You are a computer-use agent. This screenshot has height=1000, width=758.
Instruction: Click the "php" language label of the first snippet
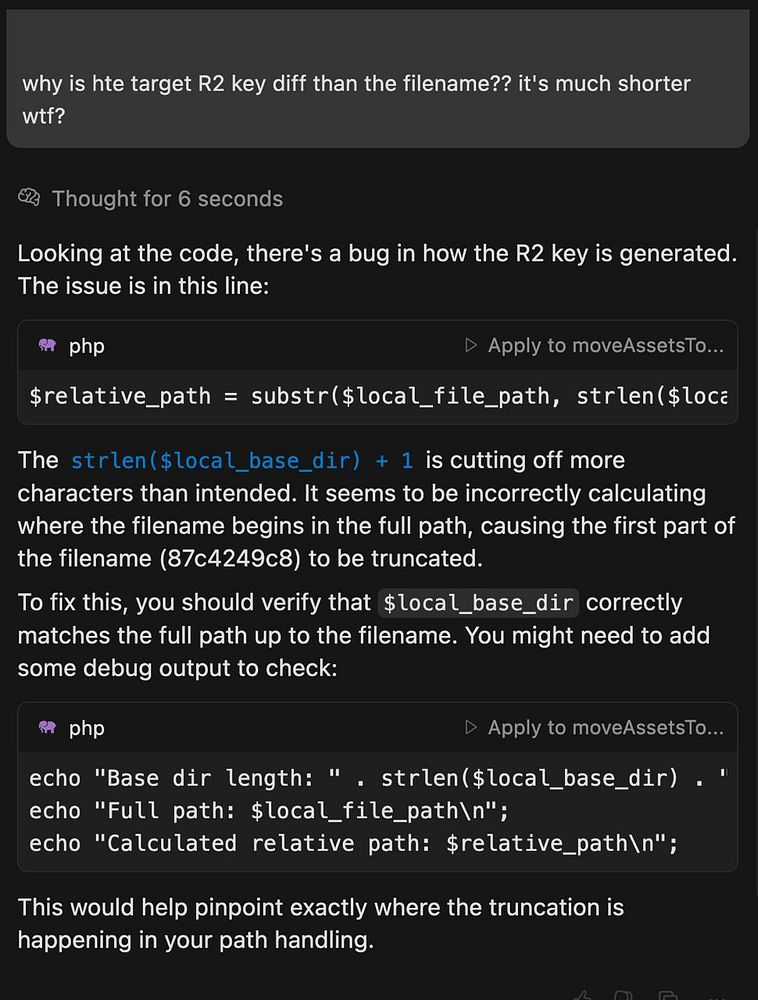pyautogui.click(x=87, y=346)
